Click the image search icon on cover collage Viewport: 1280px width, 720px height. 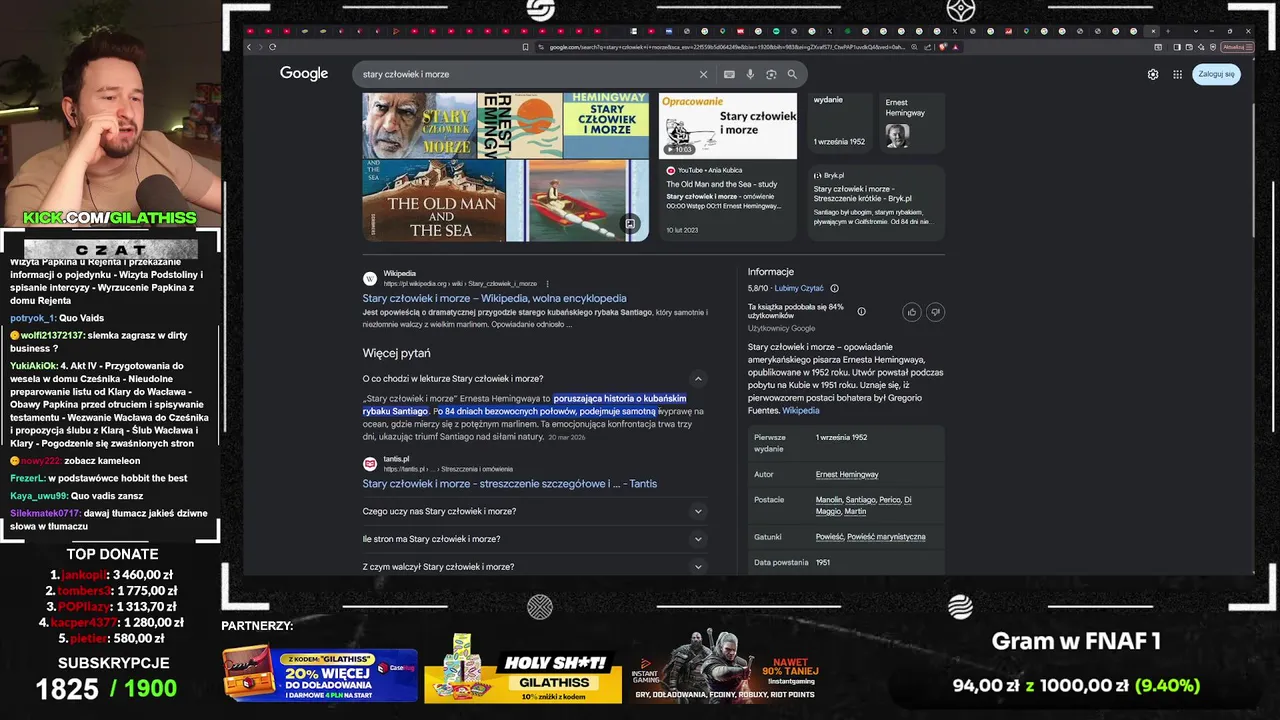pos(630,224)
